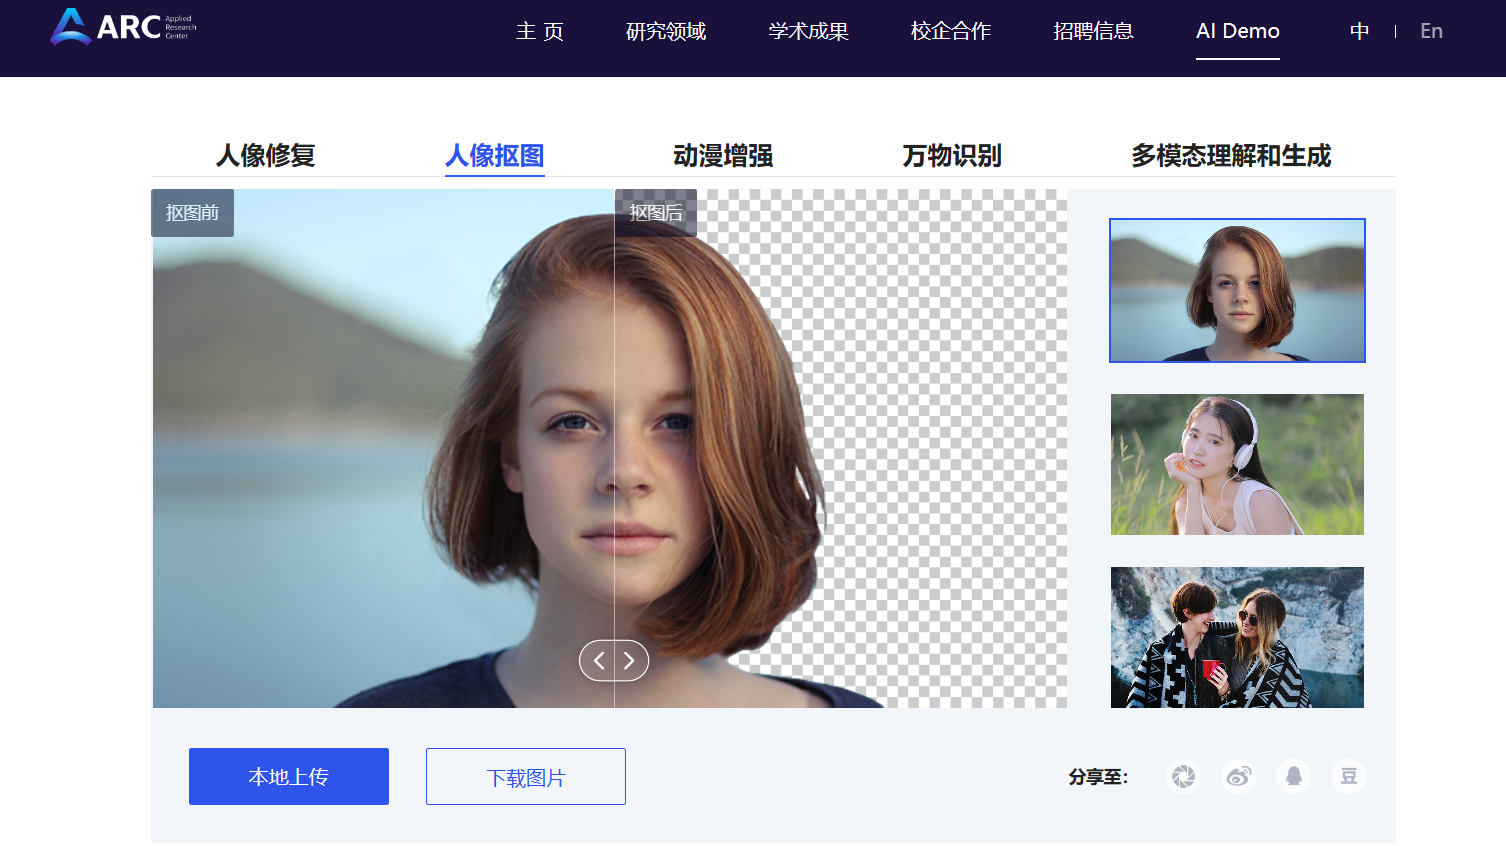
Task: Click the before/after comparison slider handle
Action: coord(614,660)
